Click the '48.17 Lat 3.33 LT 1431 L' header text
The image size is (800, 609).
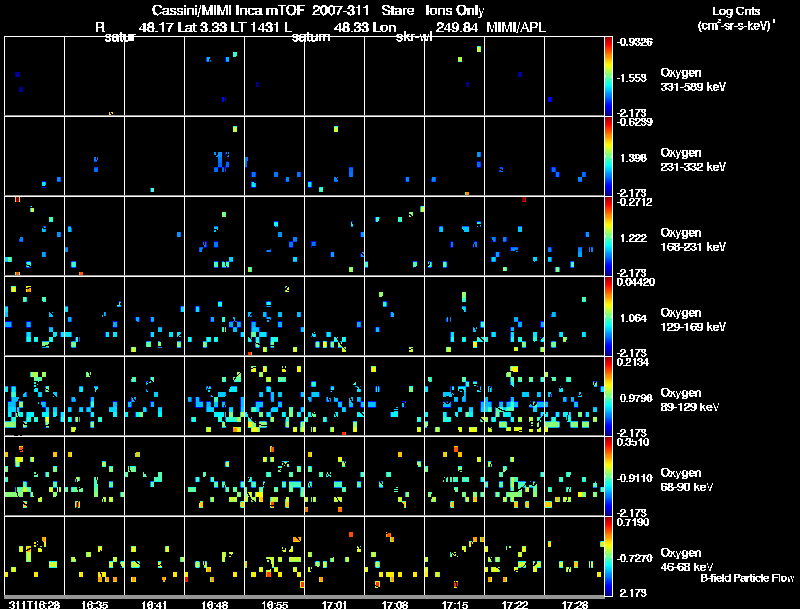coord(215,27)
